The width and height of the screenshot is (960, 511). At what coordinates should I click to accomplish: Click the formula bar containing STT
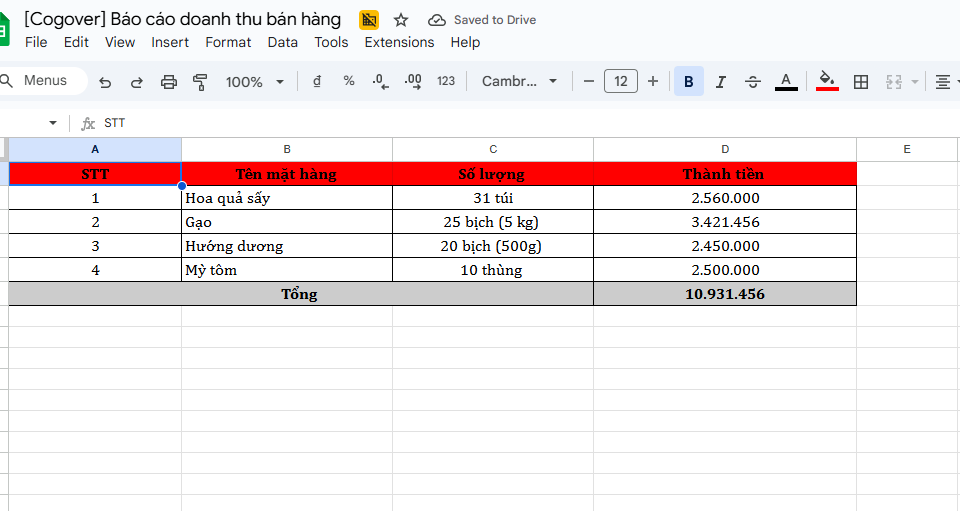(x=527, y=123)
